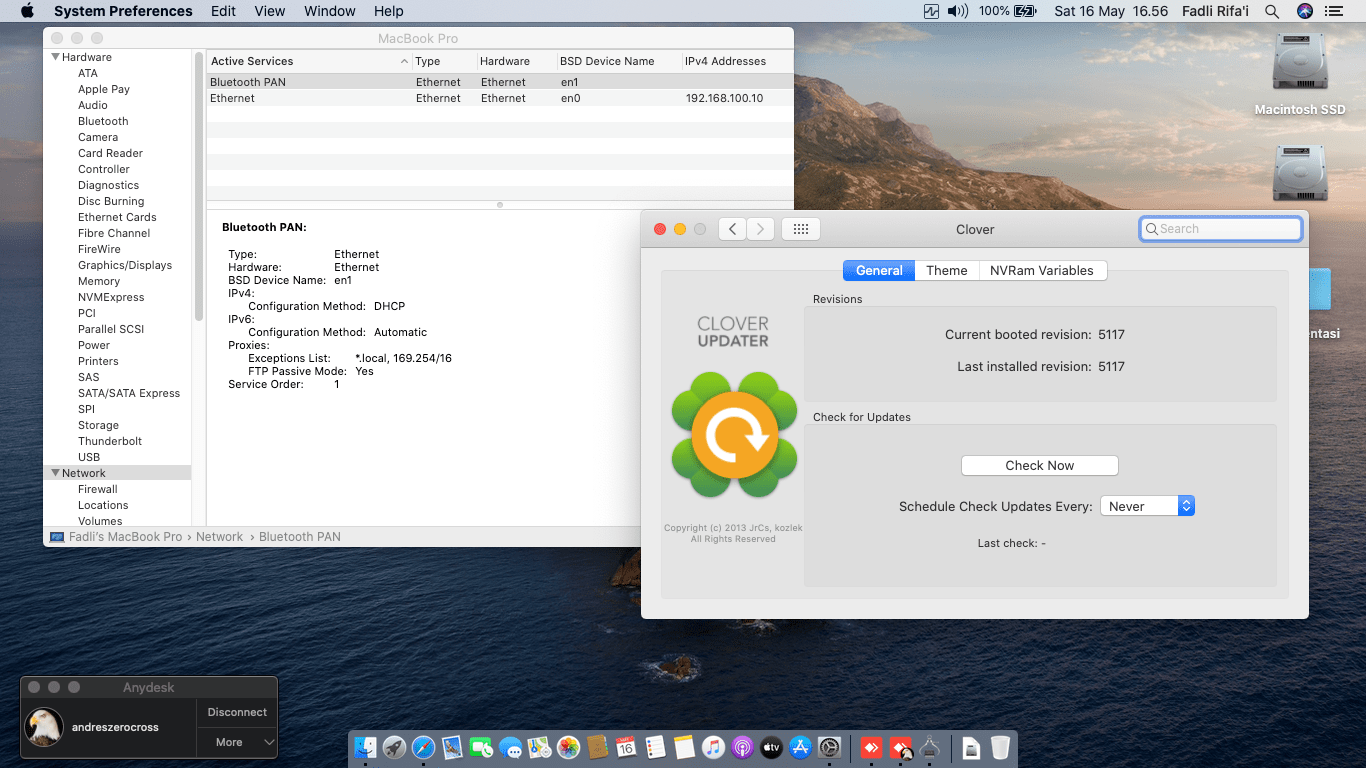Click the Check Now button

click(1040, 465)
